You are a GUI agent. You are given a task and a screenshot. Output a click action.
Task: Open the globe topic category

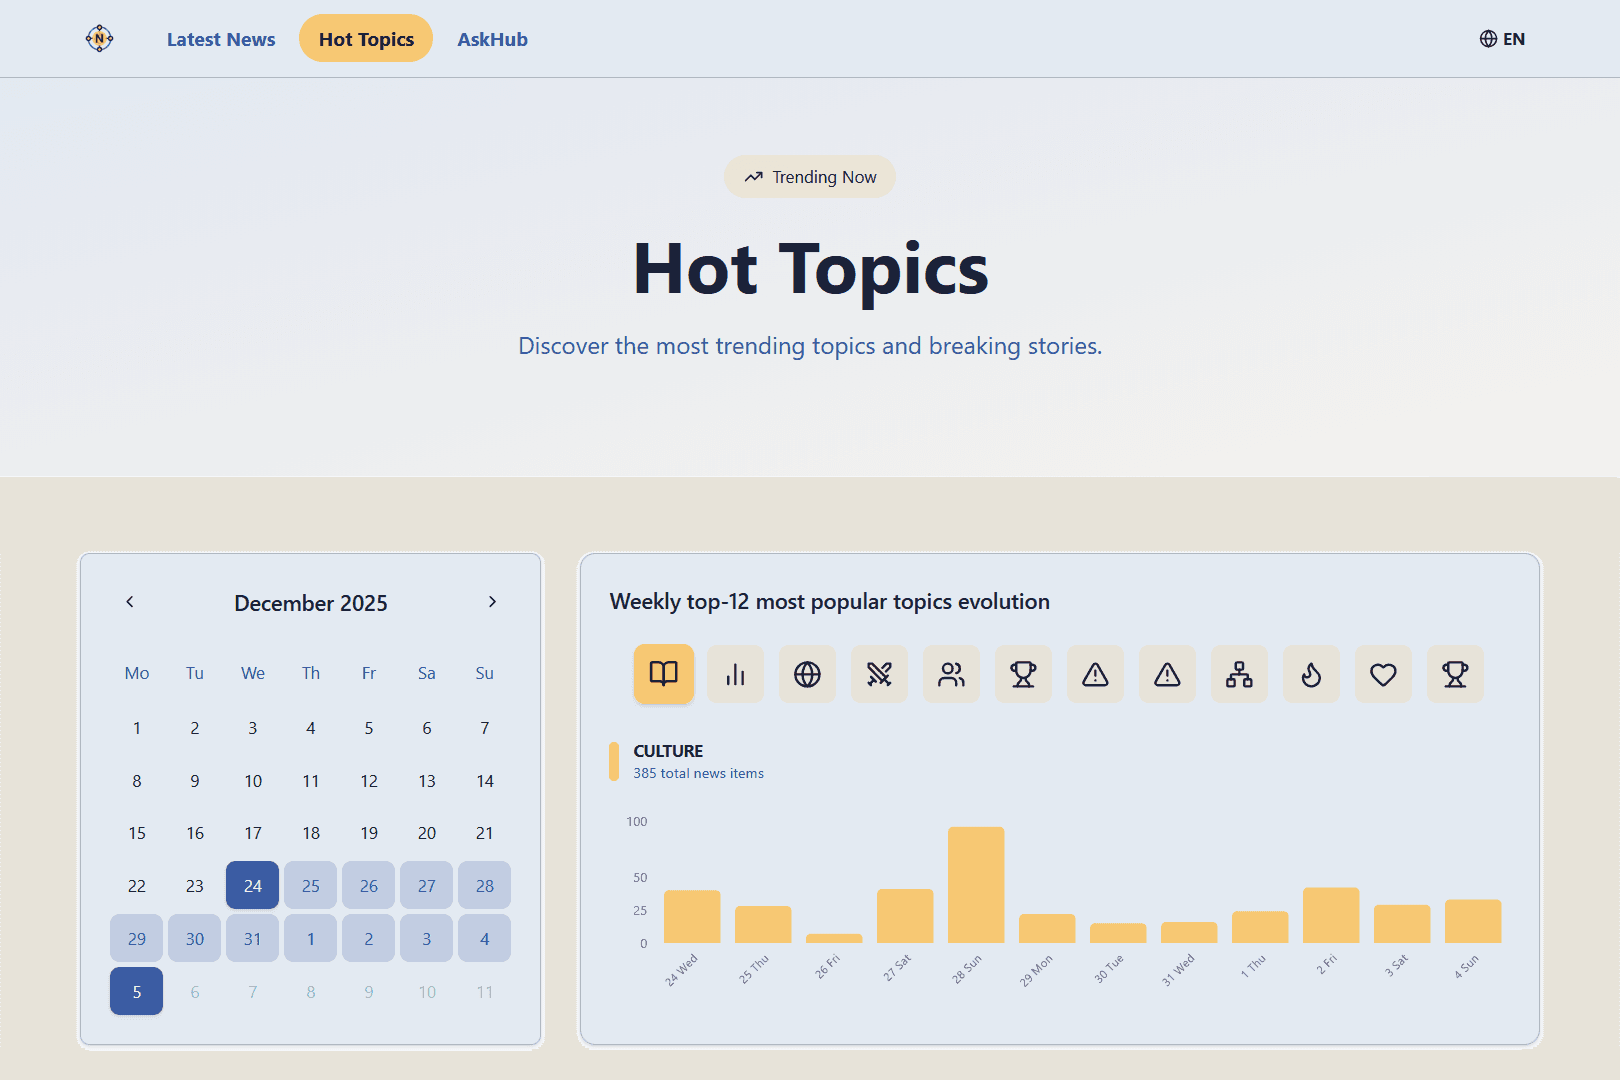pyautogui.click(x=807, y=674)
